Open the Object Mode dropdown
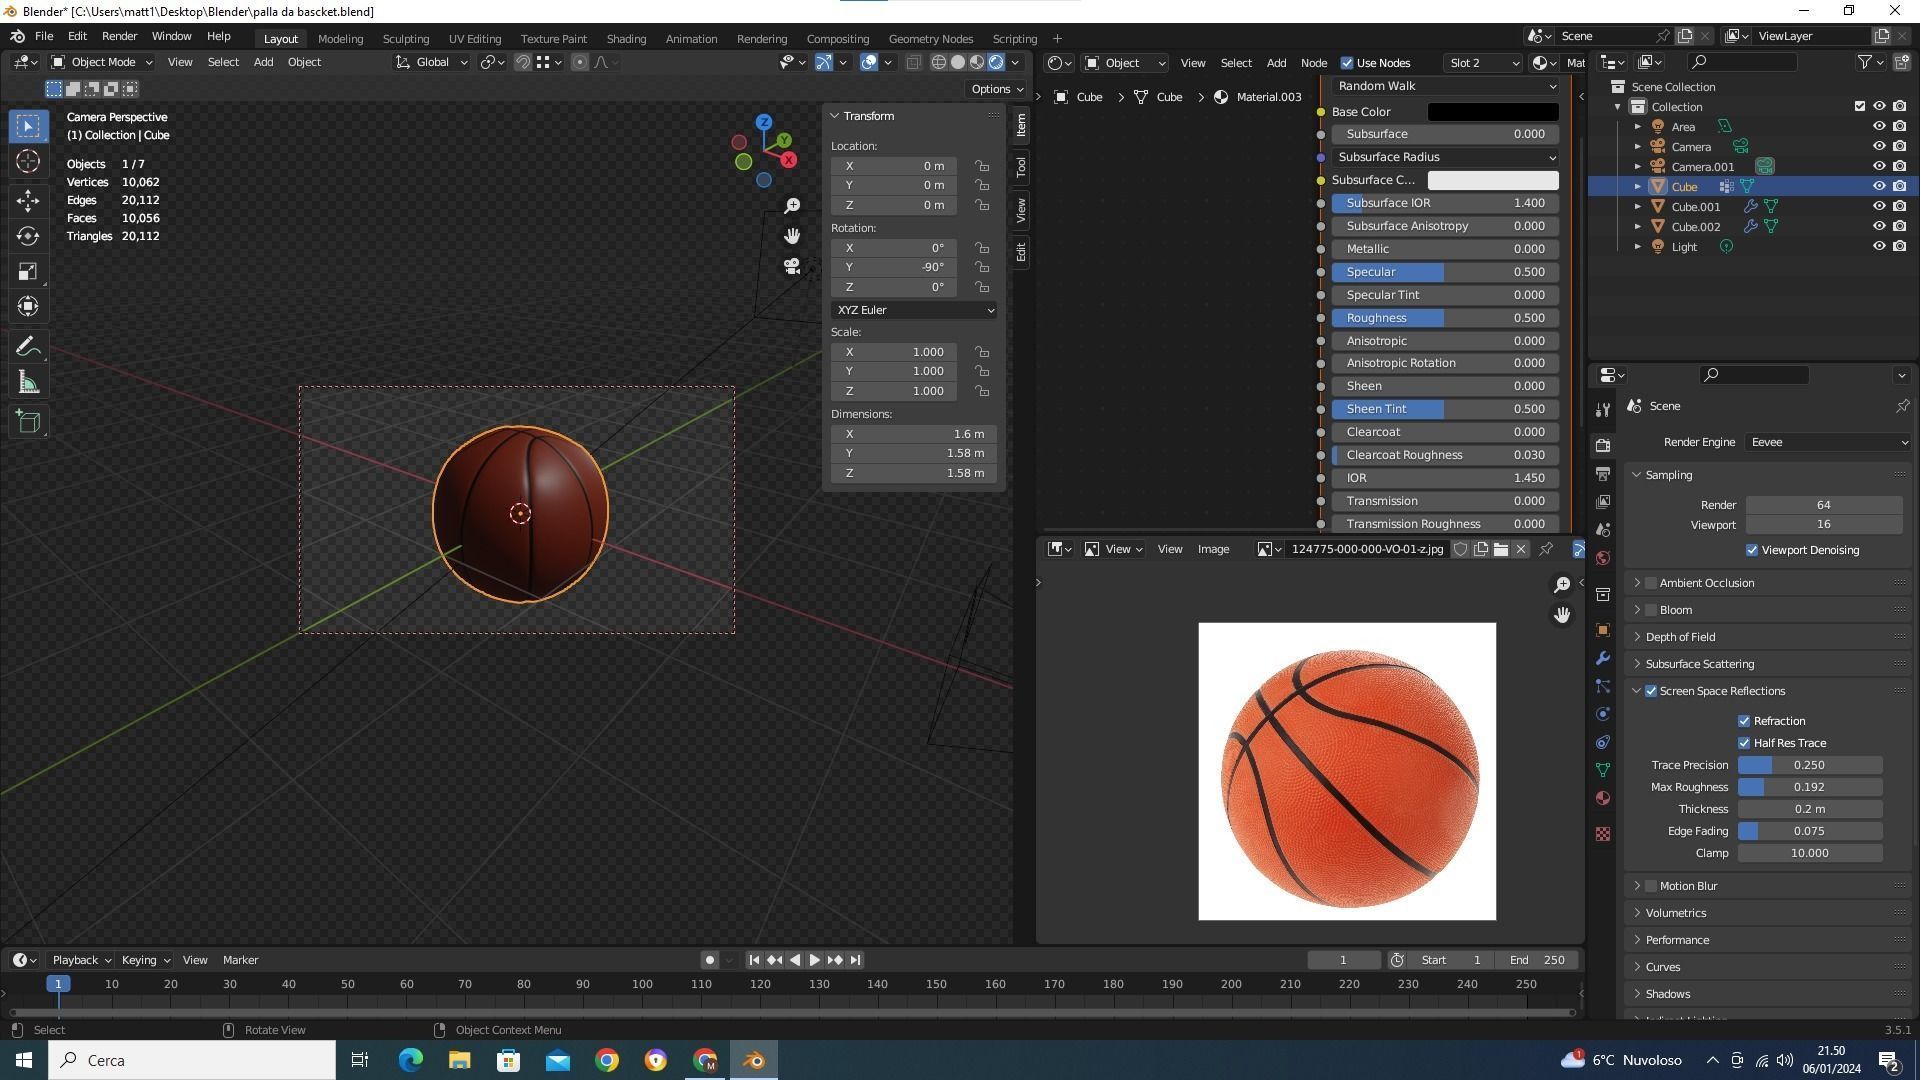This screenshot has height=1080, width=1920. coord(101,62)
